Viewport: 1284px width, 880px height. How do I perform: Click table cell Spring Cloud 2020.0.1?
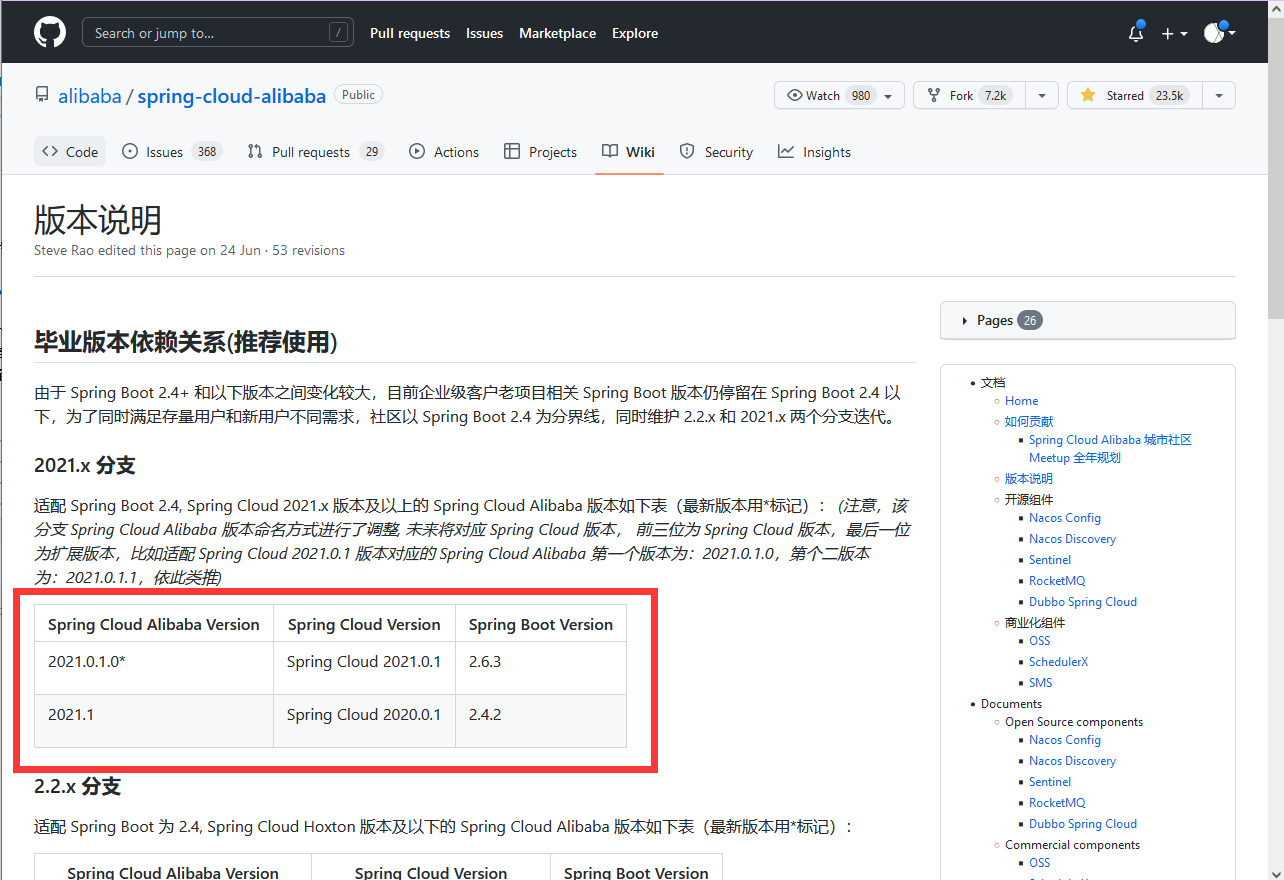364,721
